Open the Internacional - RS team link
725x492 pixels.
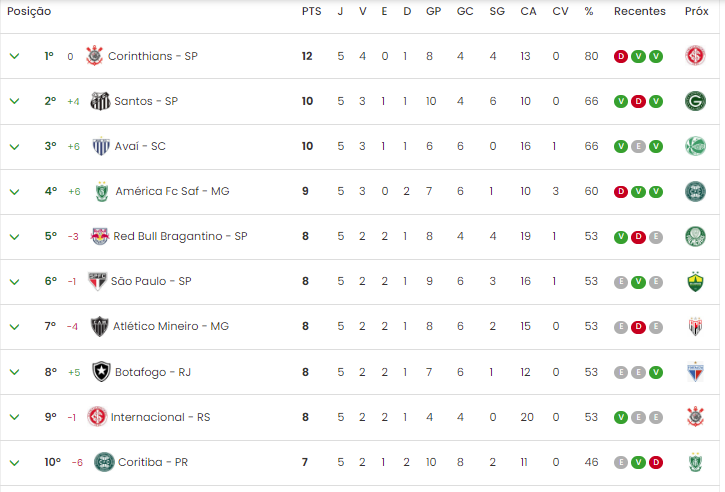point(160,417)
